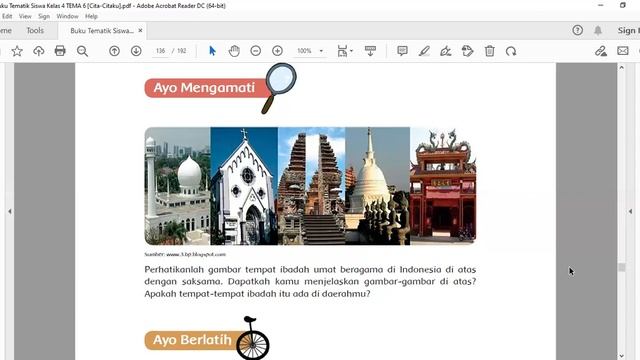This screenshot has height=360, width=640.
Task: Add a sticky note comment
Action: (402, 51)
